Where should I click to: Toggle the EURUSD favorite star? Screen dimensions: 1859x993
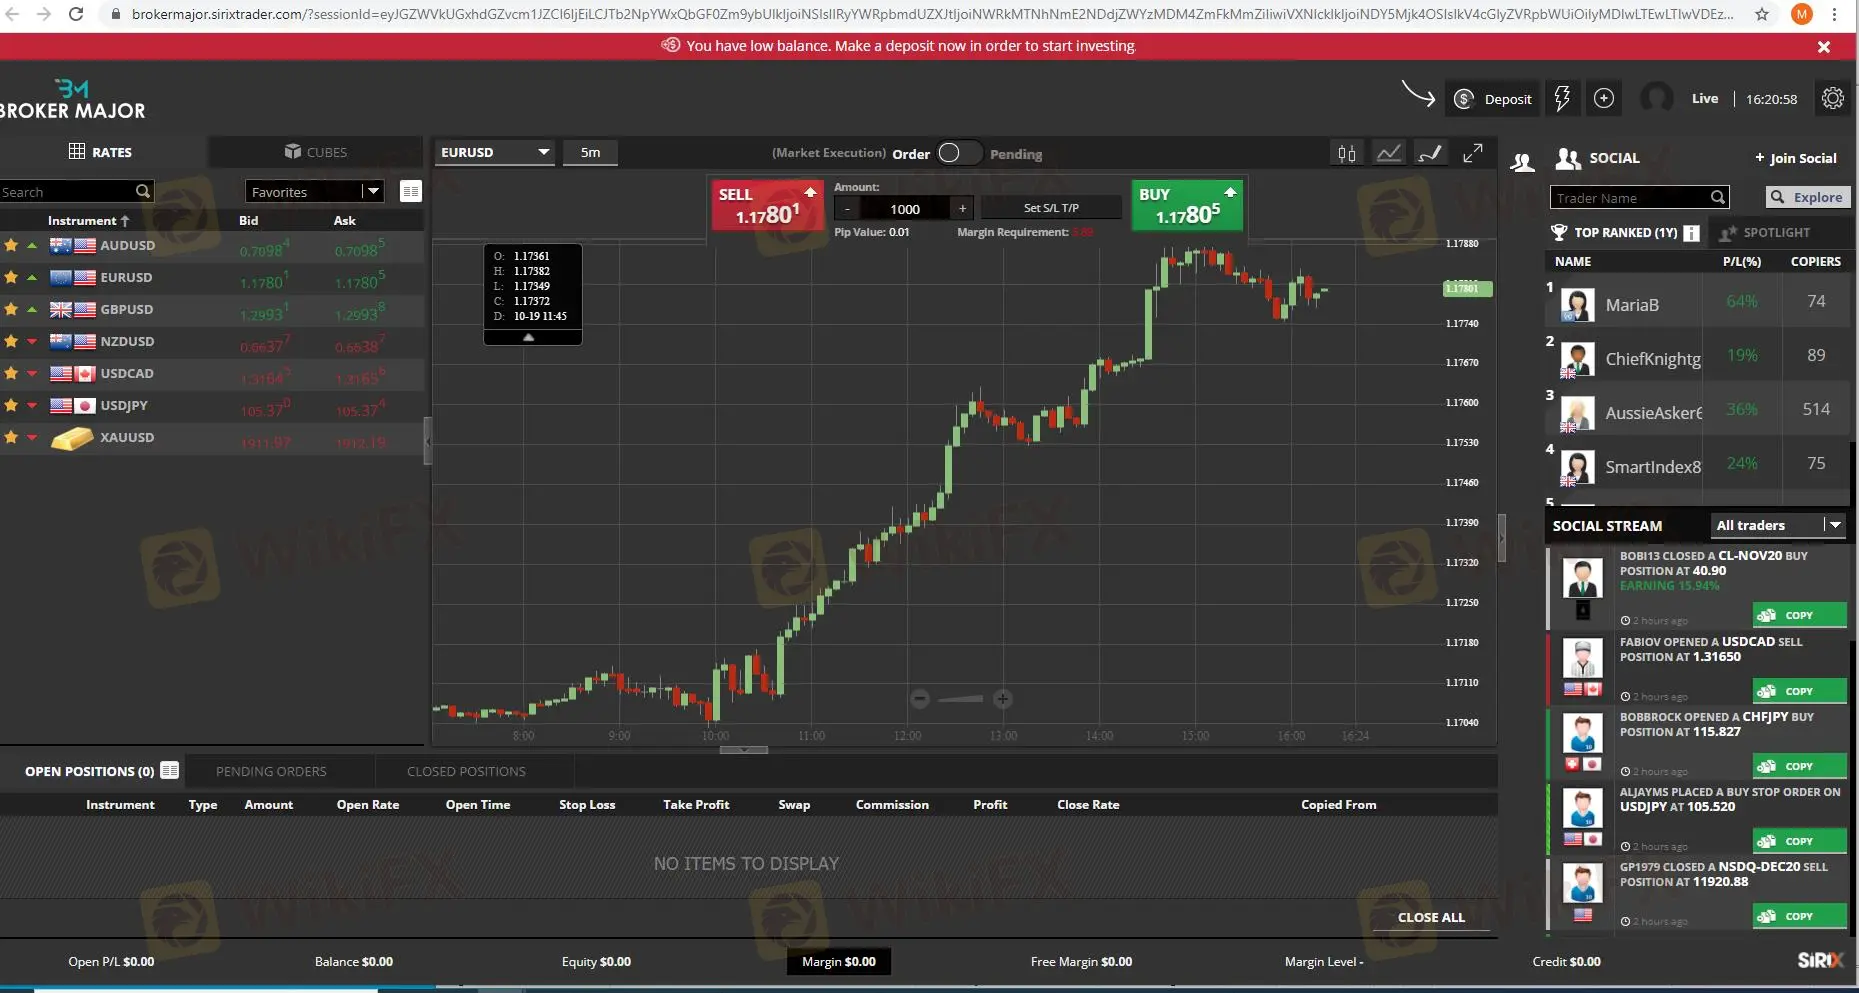click(x=11, y=277)
